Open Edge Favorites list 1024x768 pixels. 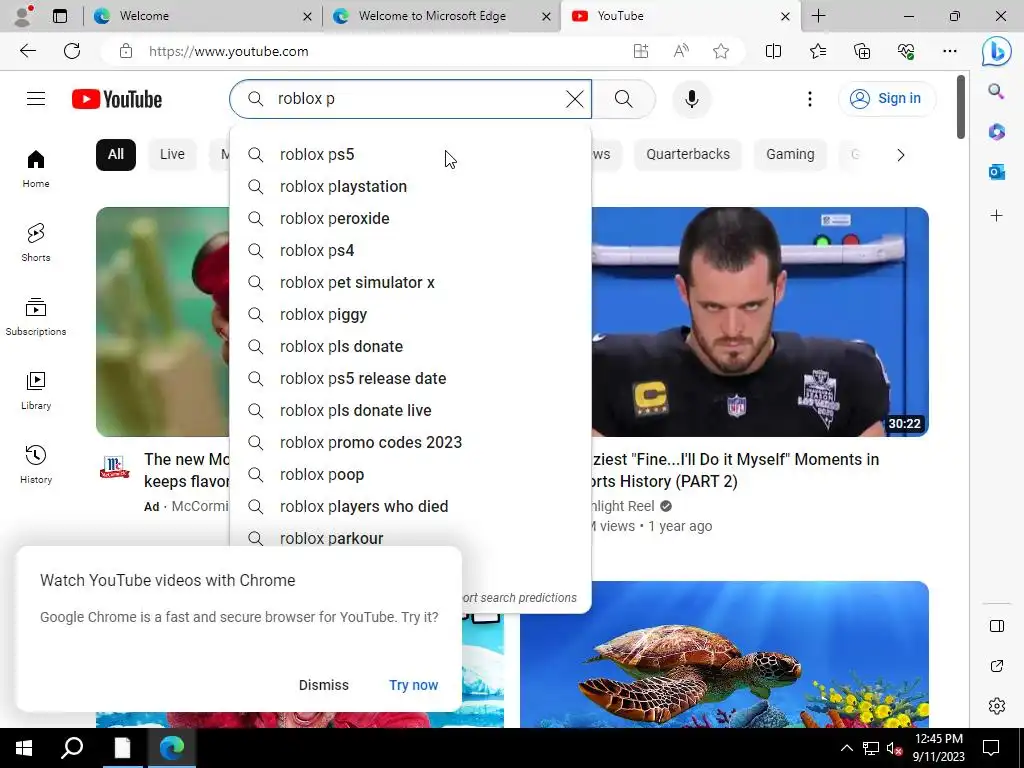click(818, 51)
